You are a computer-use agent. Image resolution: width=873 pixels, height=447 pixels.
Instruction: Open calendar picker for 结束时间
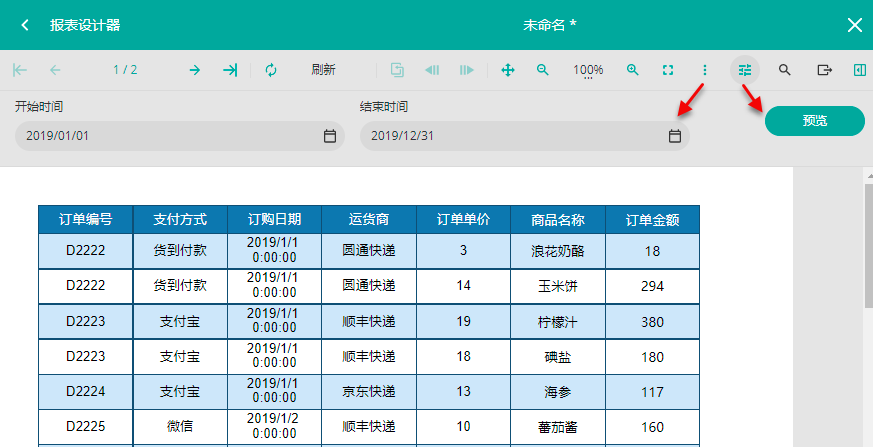click(x=675, y=136)
